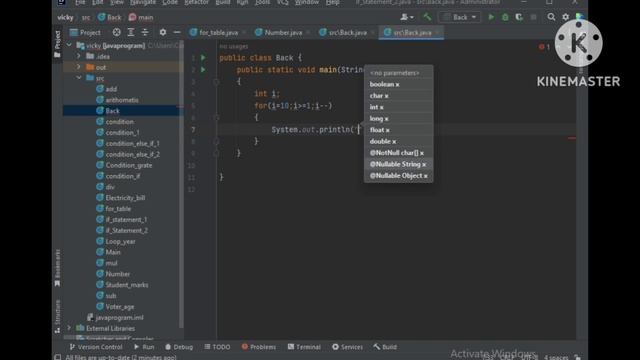Open the Problems tool window

tap(259, 347)
